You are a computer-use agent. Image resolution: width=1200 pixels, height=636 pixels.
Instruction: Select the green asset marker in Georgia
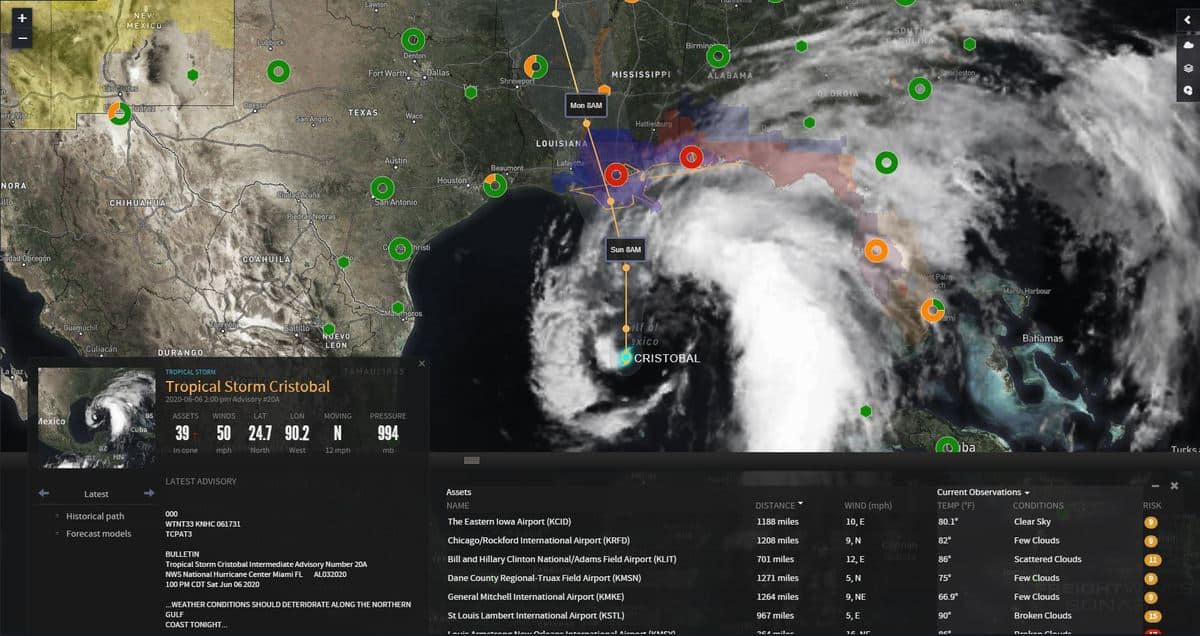(920, 88)
